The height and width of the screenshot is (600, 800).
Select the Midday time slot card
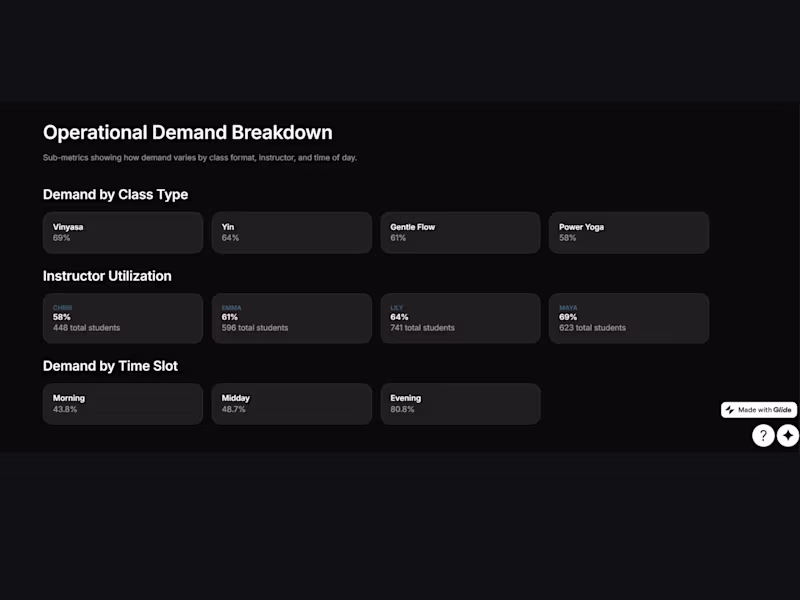(x=291, y=404)
